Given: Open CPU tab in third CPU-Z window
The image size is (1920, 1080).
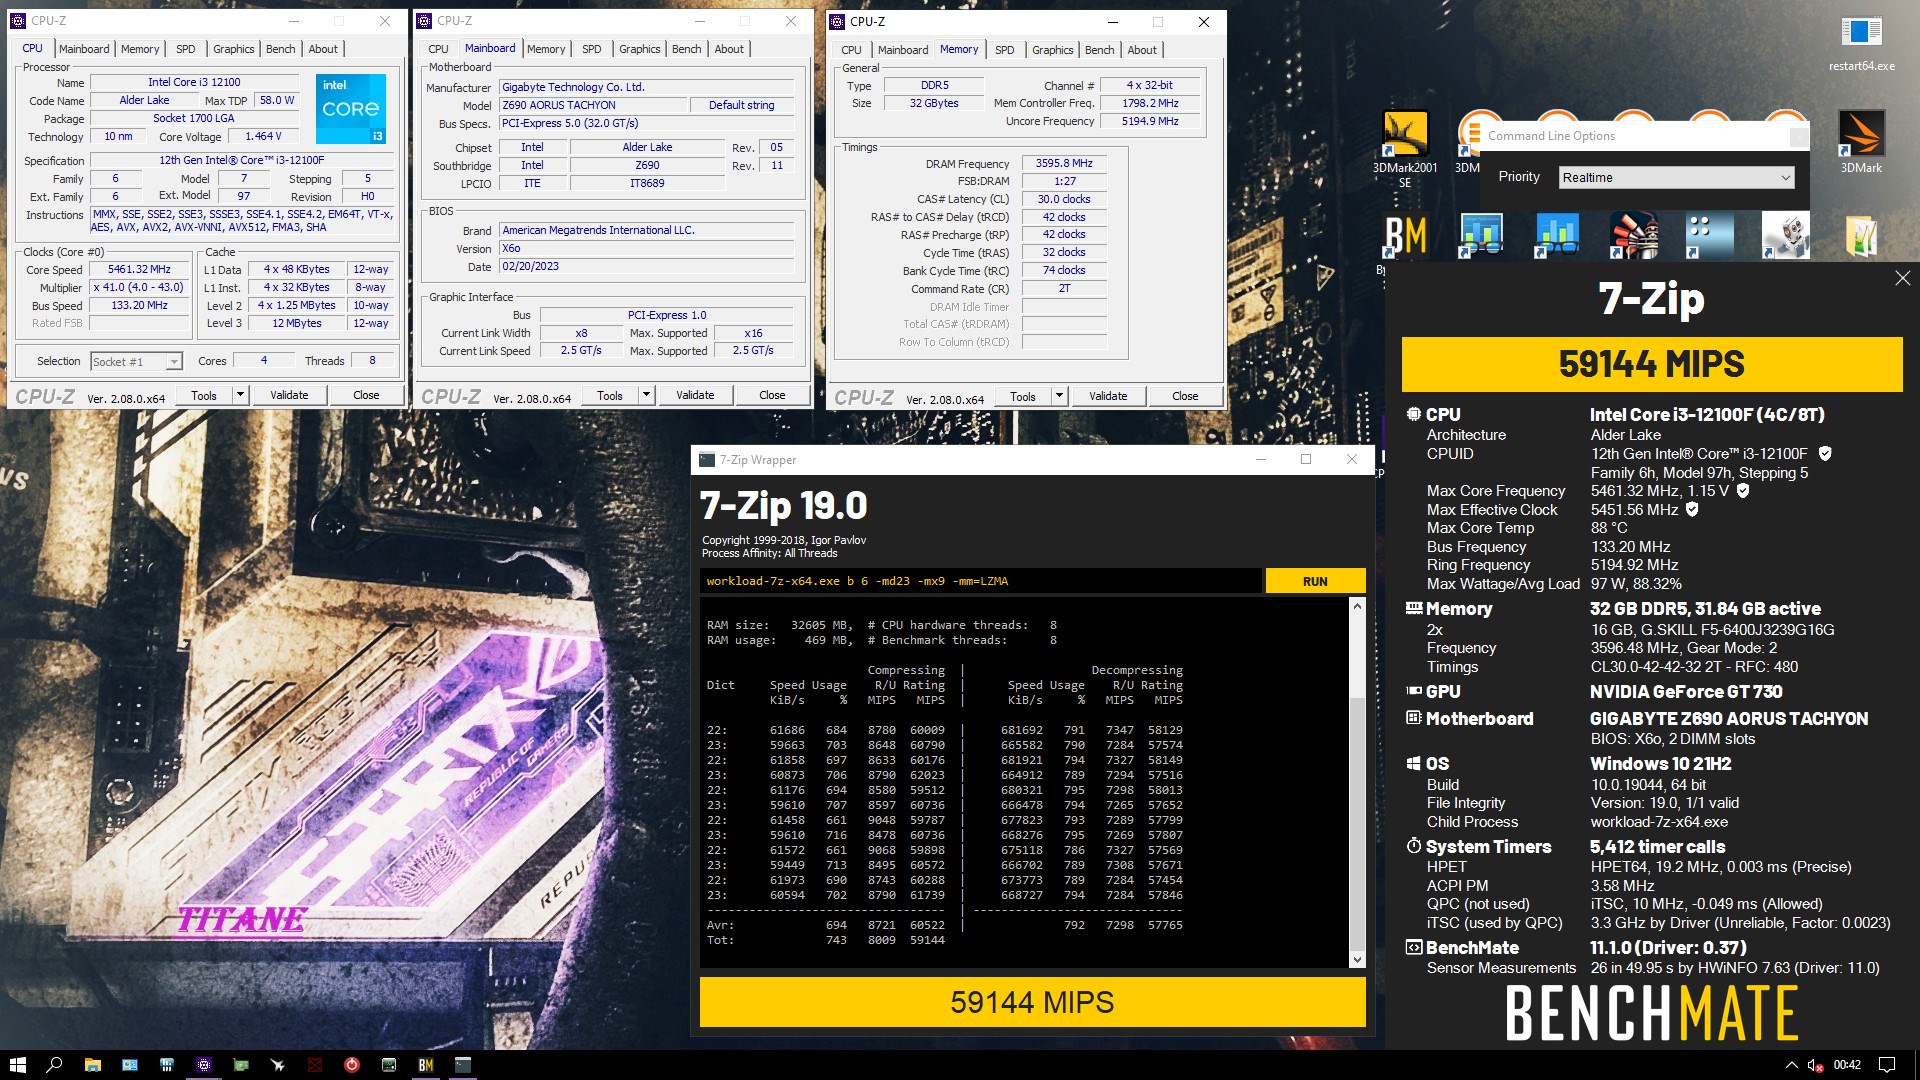Looking at the screenshot, I should (x=851, y=50).
